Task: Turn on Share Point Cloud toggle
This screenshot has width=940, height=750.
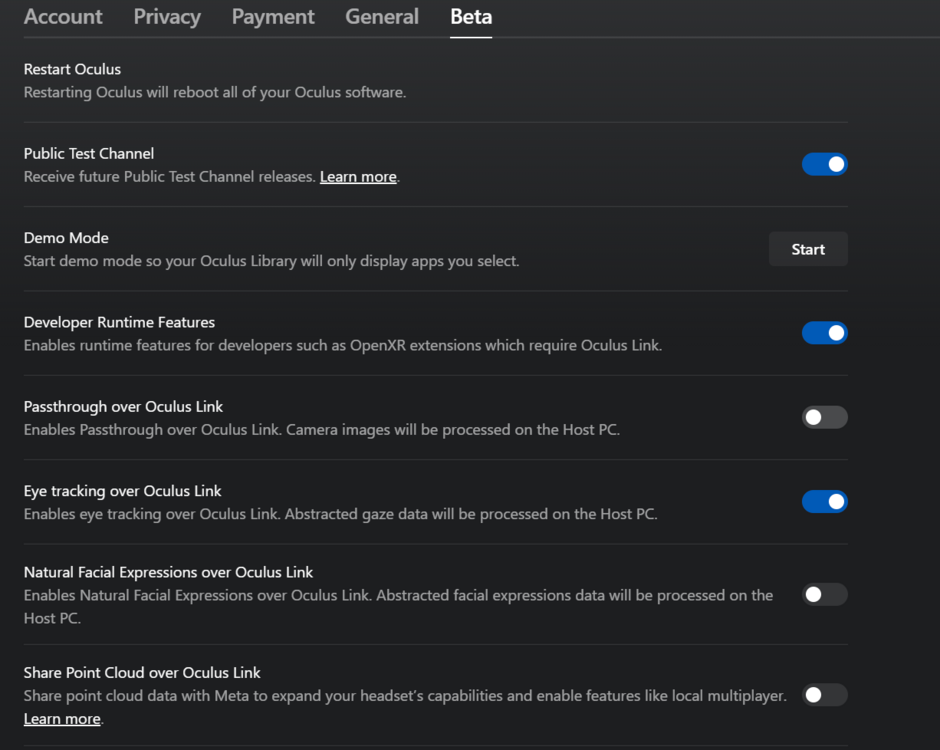Action: (825, 695)
